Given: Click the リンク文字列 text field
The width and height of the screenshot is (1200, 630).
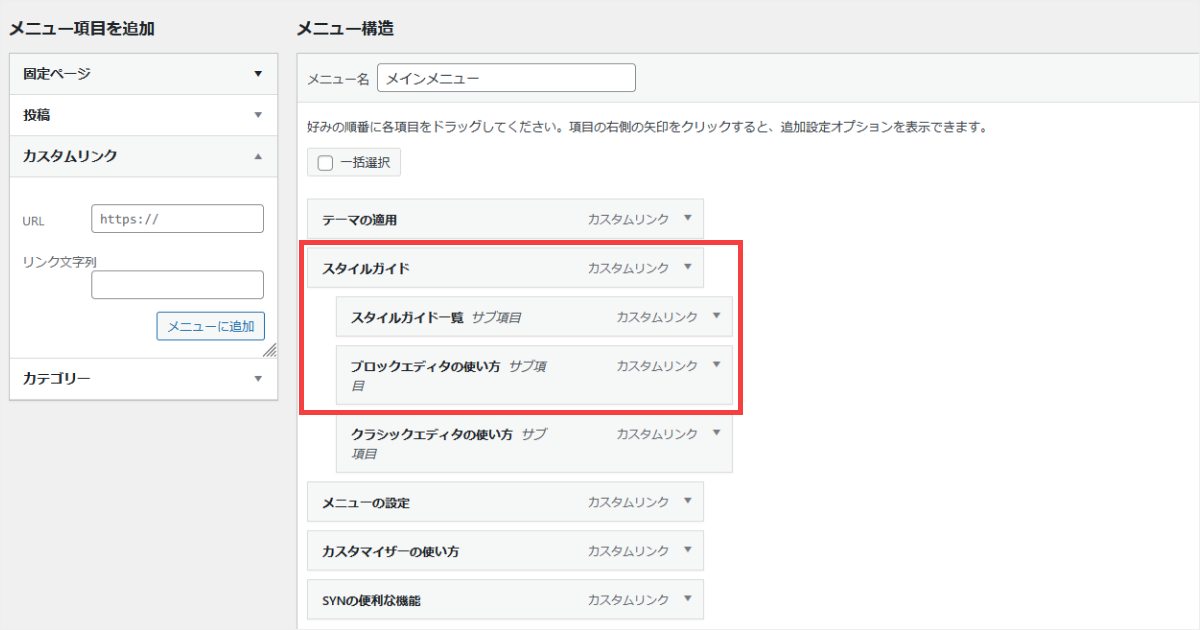Looking at the screenshot, I should coord(177,285).
